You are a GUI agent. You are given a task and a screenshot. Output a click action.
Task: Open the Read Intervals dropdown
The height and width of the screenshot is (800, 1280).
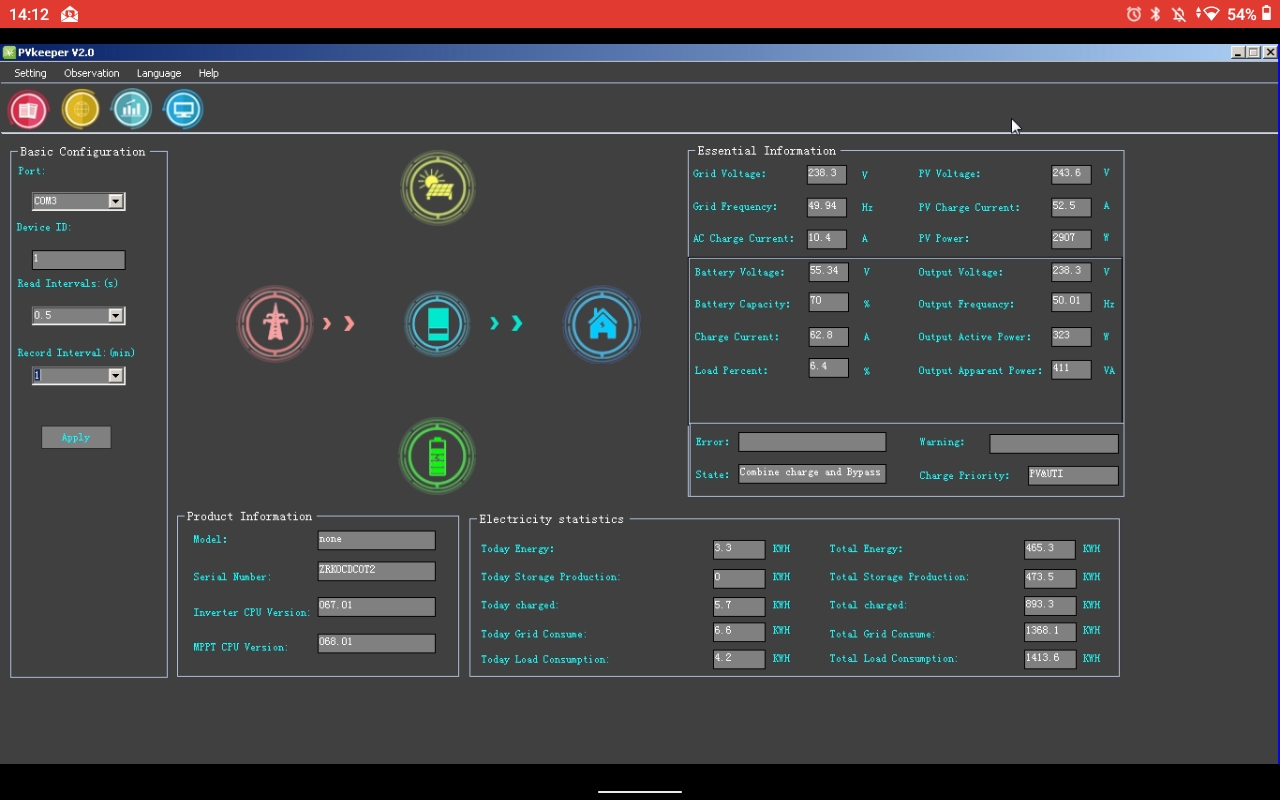[x=115, y=316]
